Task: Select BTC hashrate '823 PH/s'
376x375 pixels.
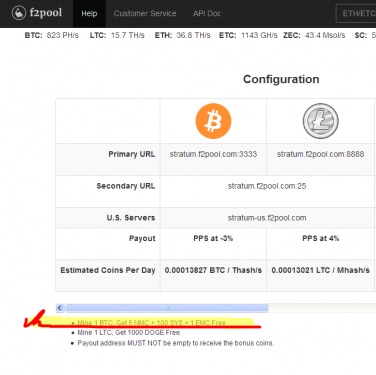Action: tap(63, 35)
